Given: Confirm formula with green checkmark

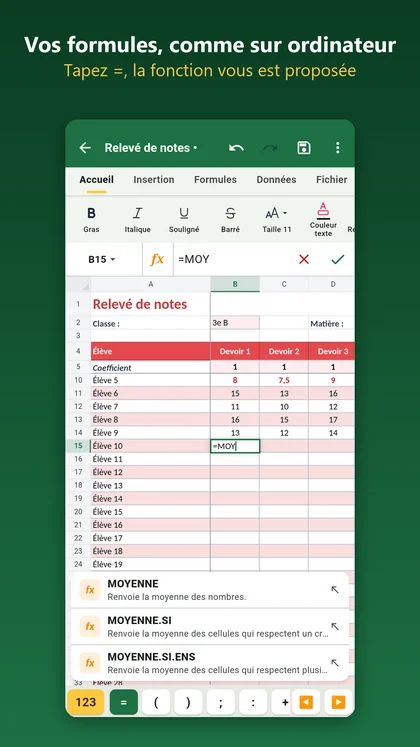Looking at the screenshot, I should click(x=338, y=259).
